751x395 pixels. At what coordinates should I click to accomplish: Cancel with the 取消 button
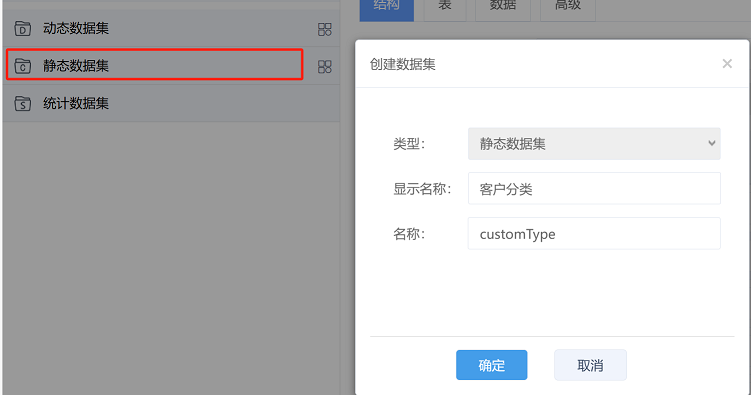click(x=590, y=365)
